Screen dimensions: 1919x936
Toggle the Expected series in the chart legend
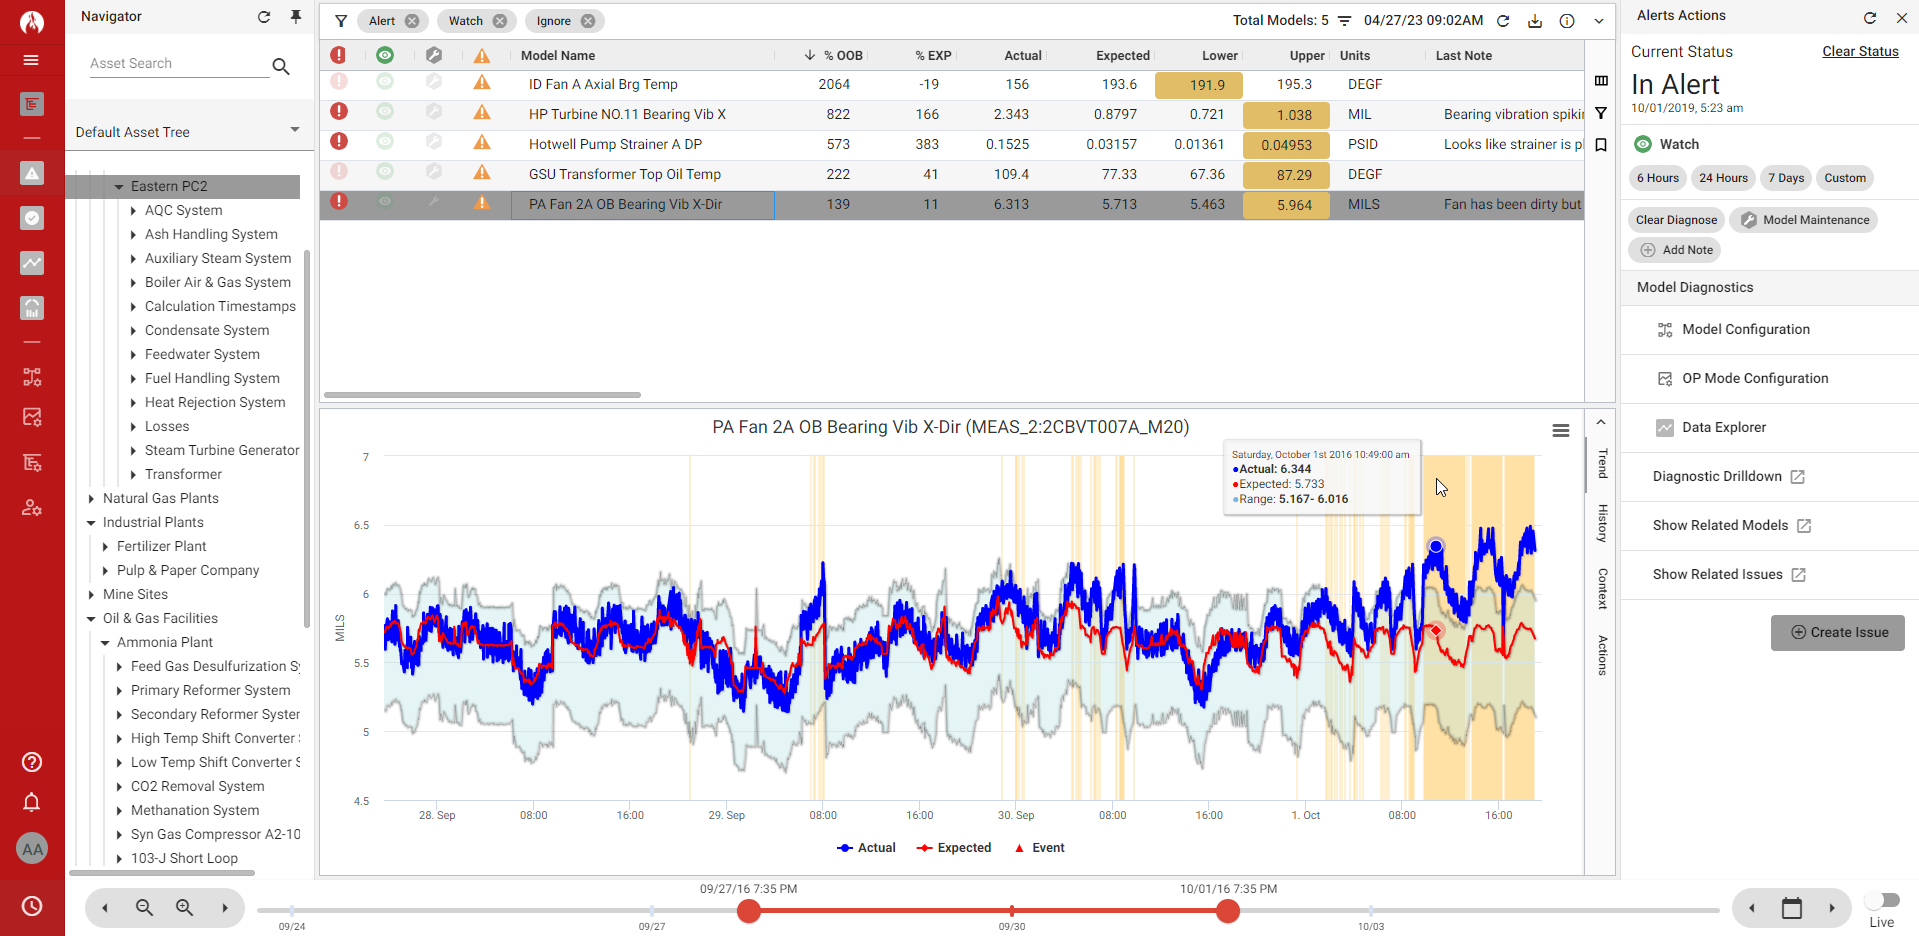click(953, 847)
